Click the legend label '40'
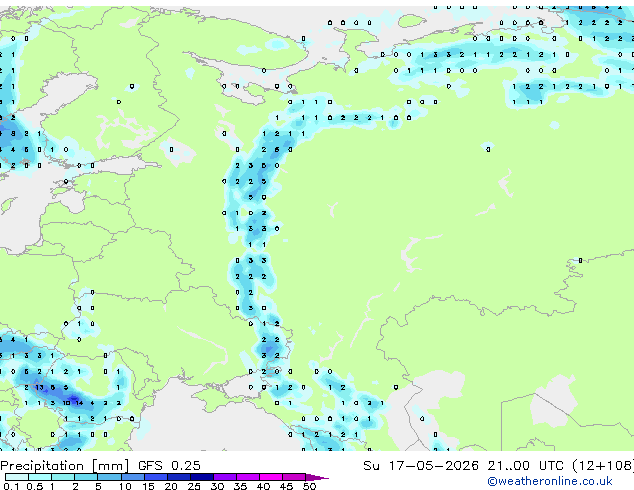The width and height of the screenshot is (634, 490). pos(264,486)
